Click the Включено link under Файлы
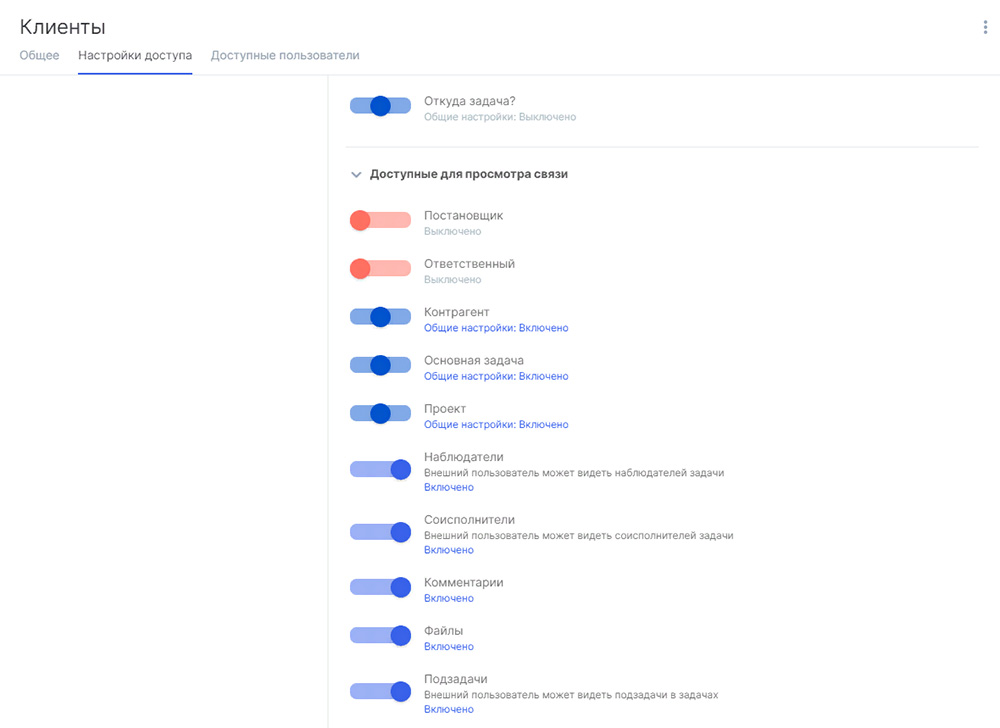This screenshot has height=728, width=1000. (448, 647)
